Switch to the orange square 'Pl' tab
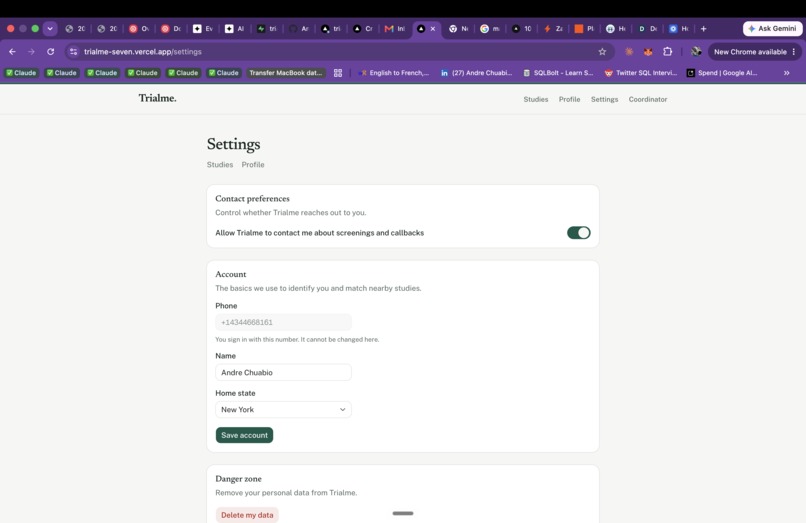The width and height of the screenshot is (806, 523). (x=584, y=29)
